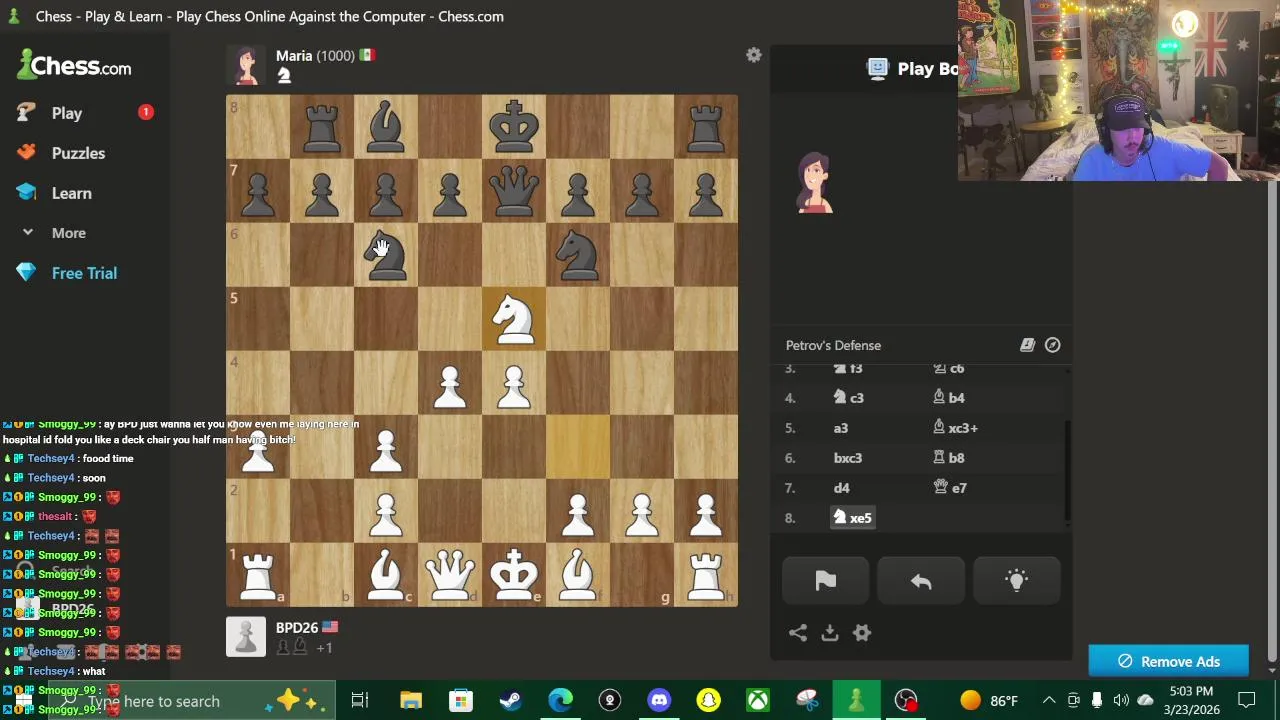Click the white queen on d1
This screenshot has height=720, width=1280.
coord(450,575)
